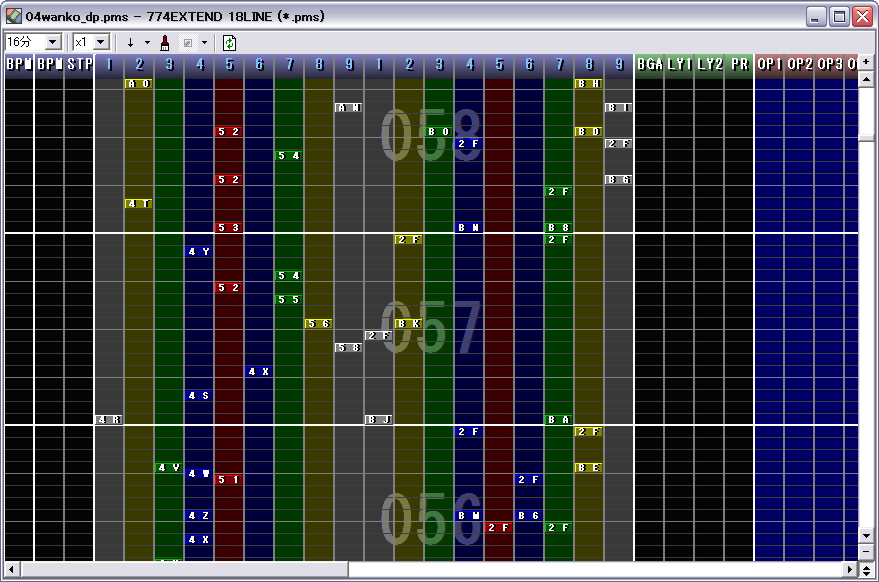This screenshot has width=879, height=582.
Task: Click the up/down splitter icon at bottom-right corner
Action: click(866, 569)
